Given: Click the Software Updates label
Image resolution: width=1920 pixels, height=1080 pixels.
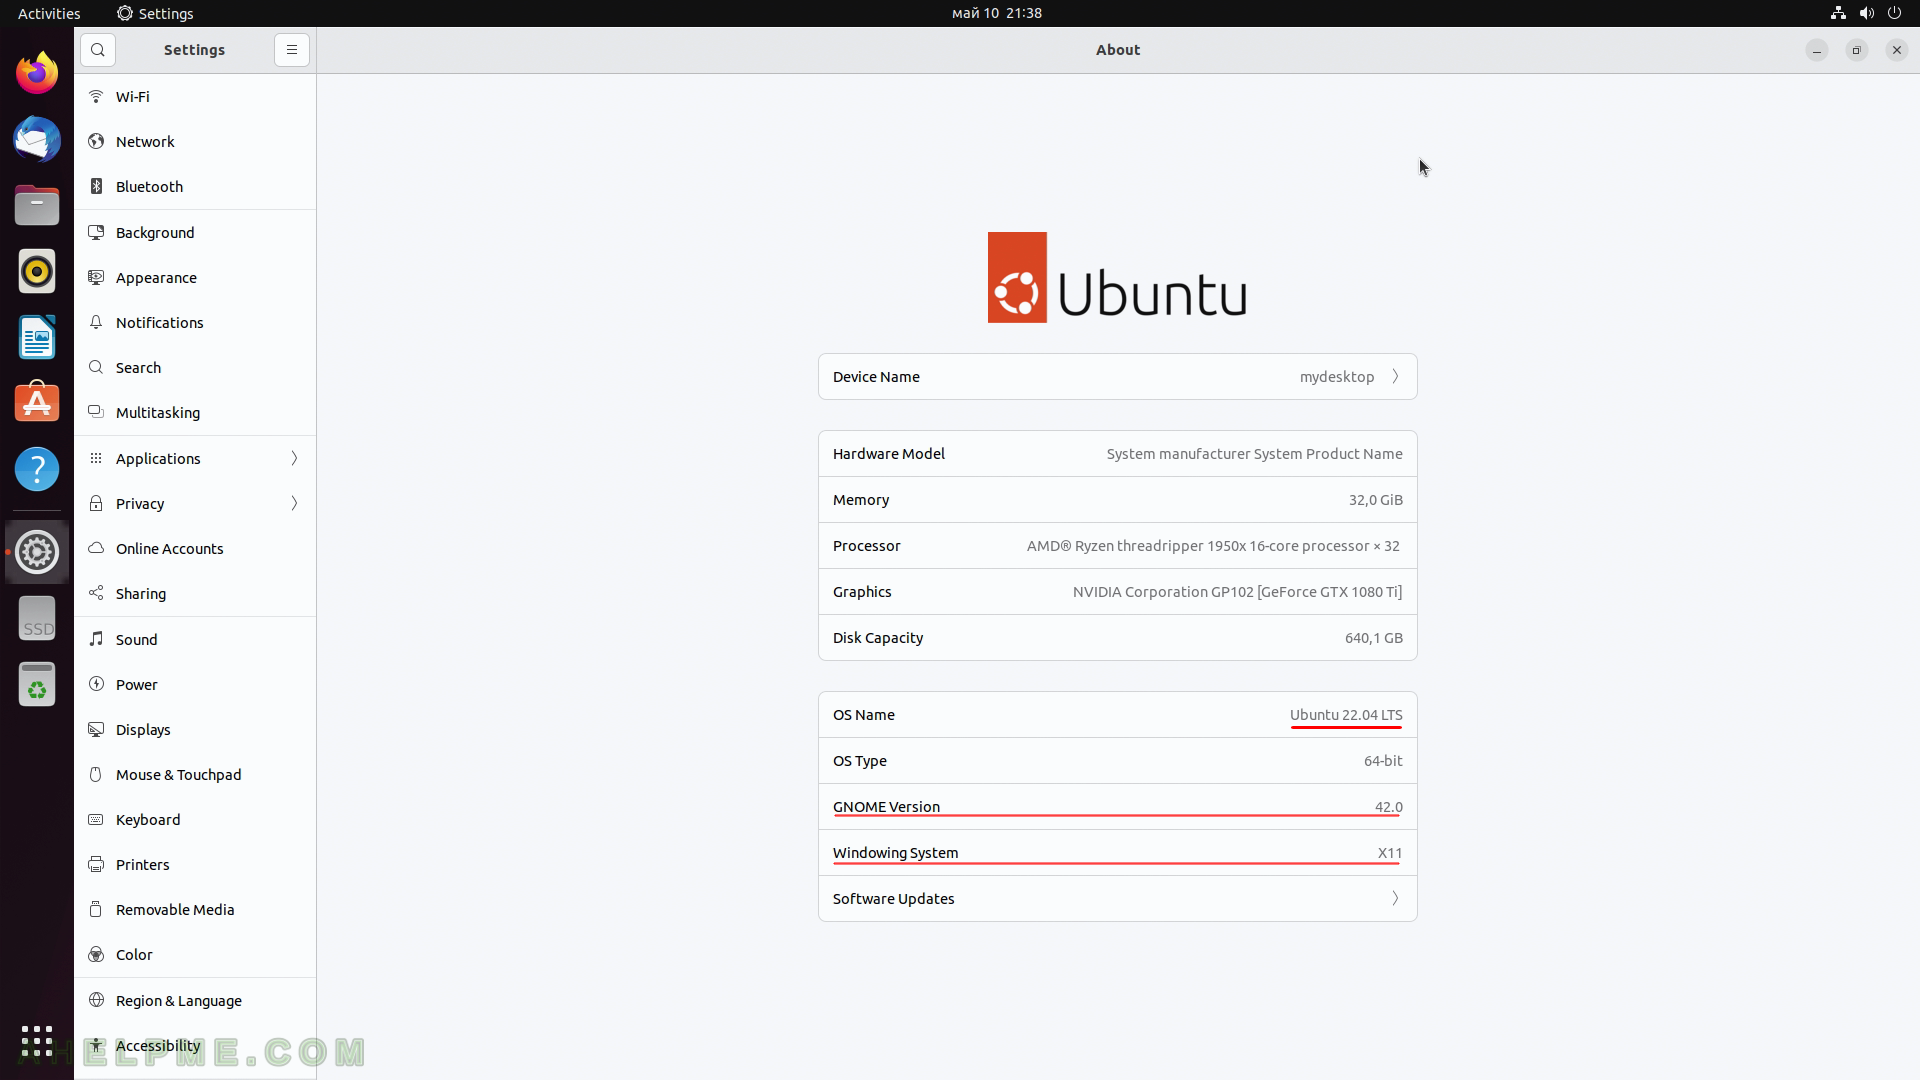Looking at the screenshot, I should click(893, 899).
